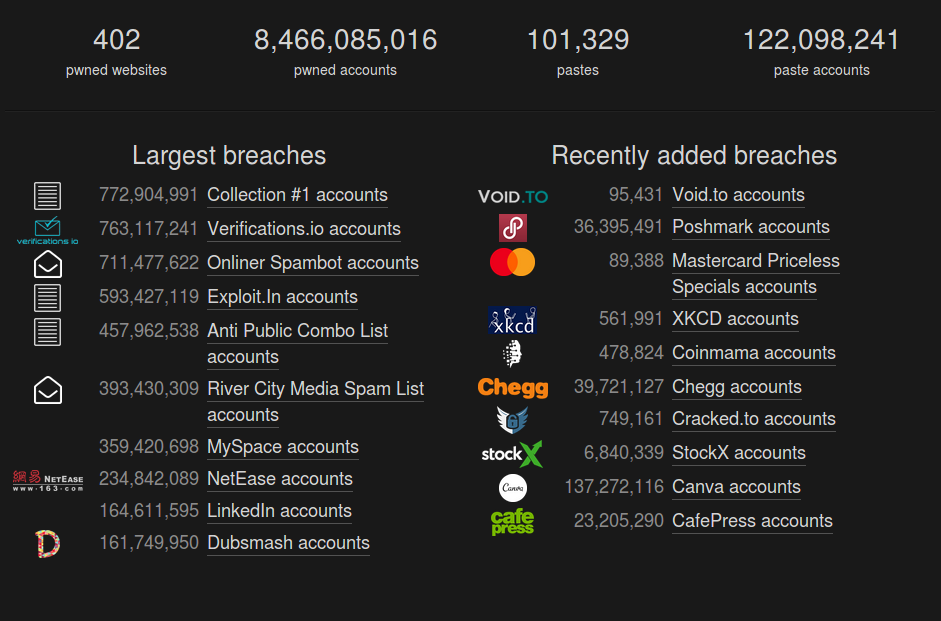Click the NetEase logo icon
The width and height of the screenshot is (941, 621).
(x=47, y=481)
